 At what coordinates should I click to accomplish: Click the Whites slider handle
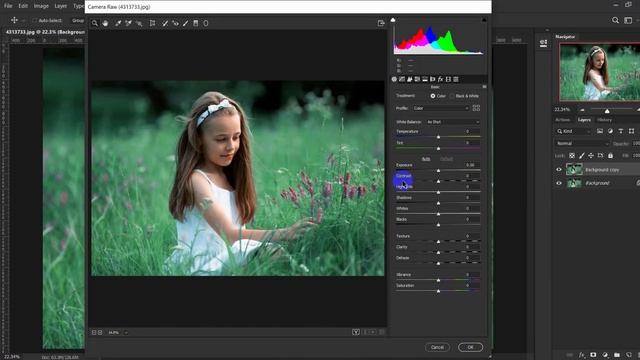(x=438, y=214)
